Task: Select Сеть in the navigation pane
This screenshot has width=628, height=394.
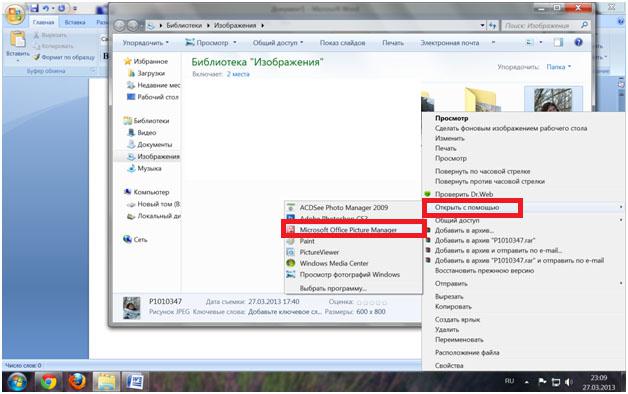Action: point(140,240)
